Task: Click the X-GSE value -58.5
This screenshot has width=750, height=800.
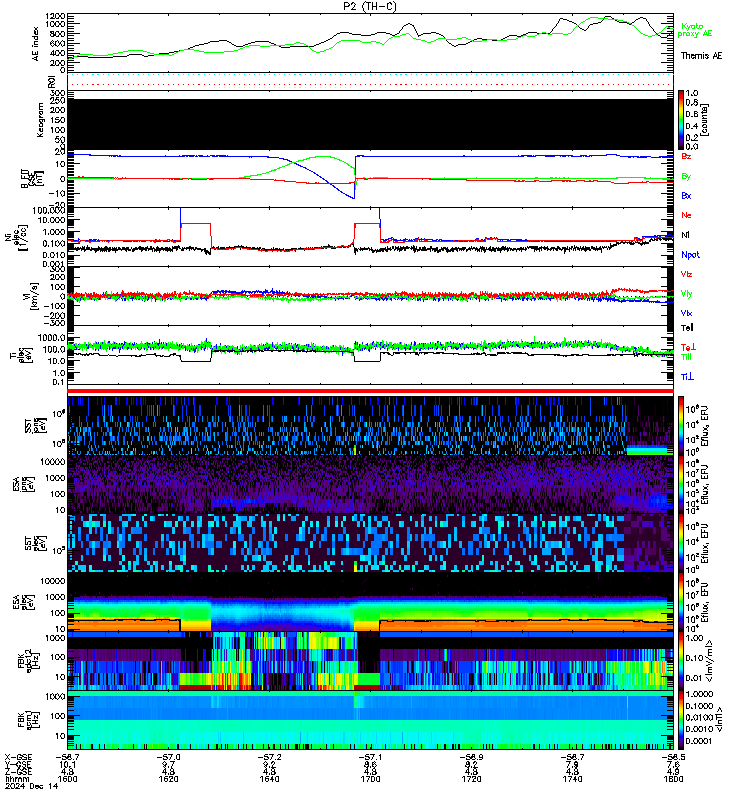Action: (673, 758)
